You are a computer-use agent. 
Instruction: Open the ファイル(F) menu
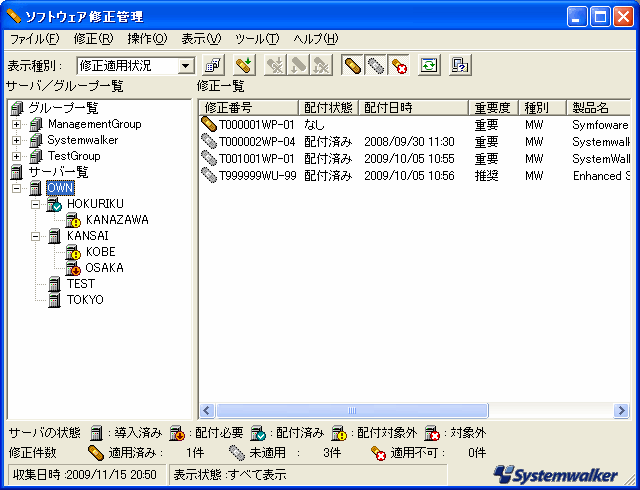(34, 39)
